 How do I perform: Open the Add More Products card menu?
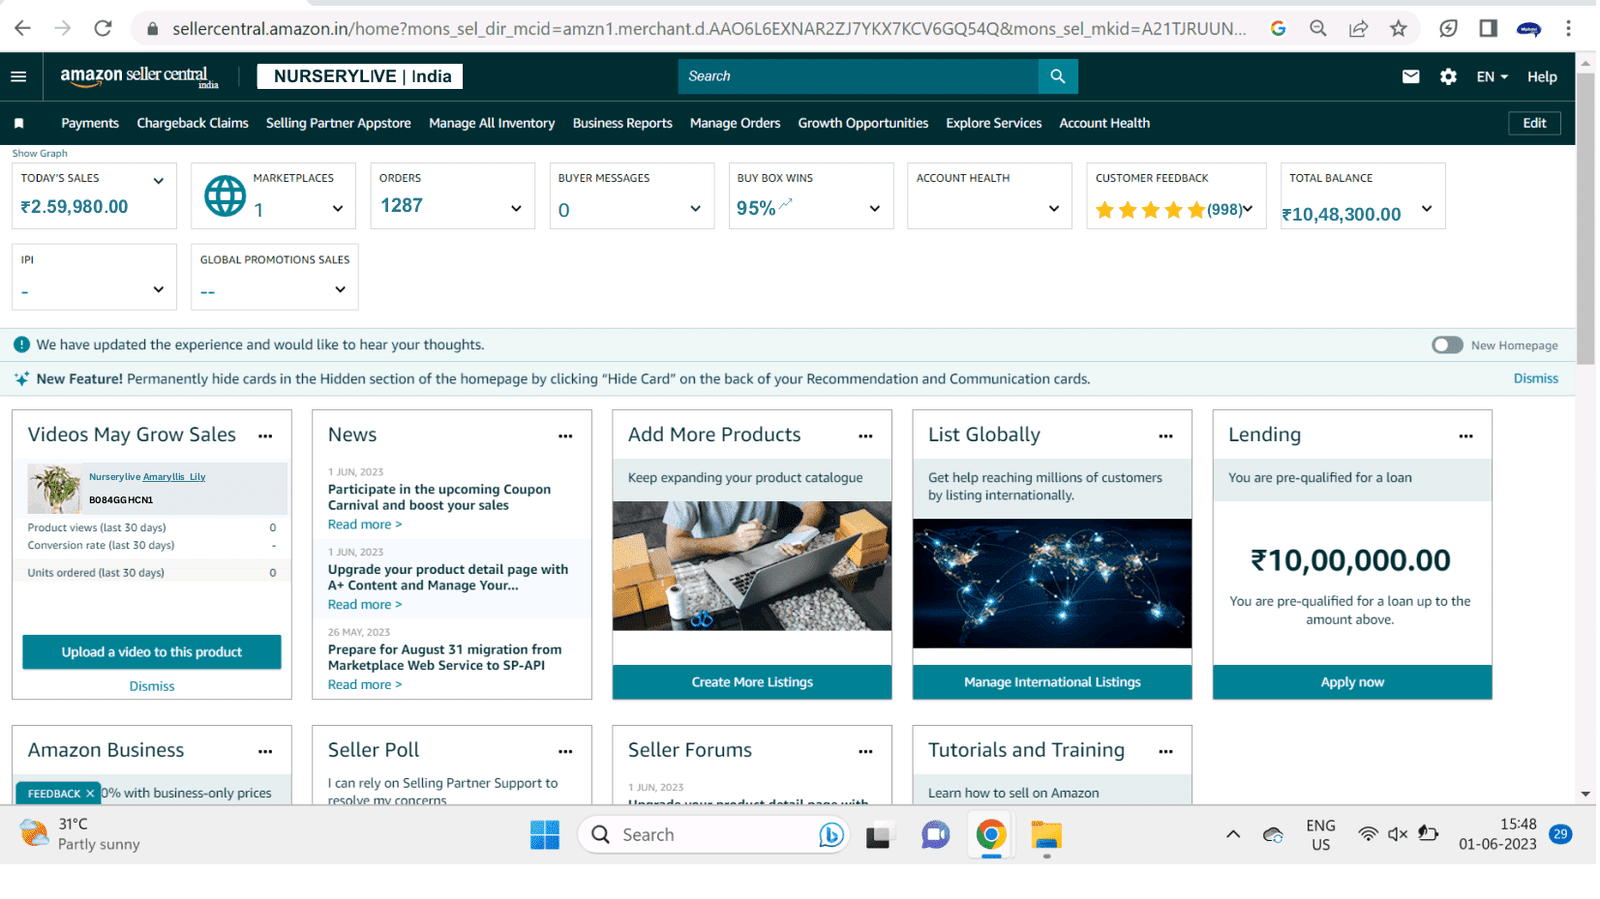pos(865,436)
